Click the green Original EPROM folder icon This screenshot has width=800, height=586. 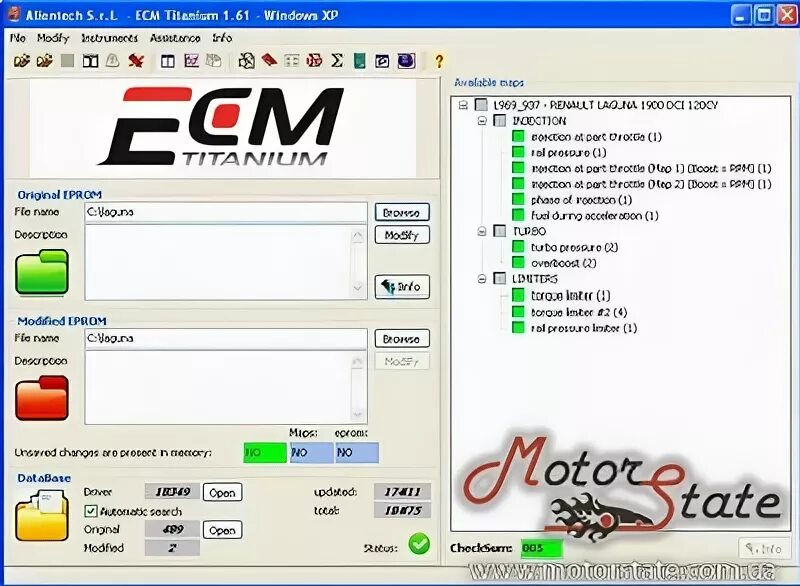click(42, 272)
